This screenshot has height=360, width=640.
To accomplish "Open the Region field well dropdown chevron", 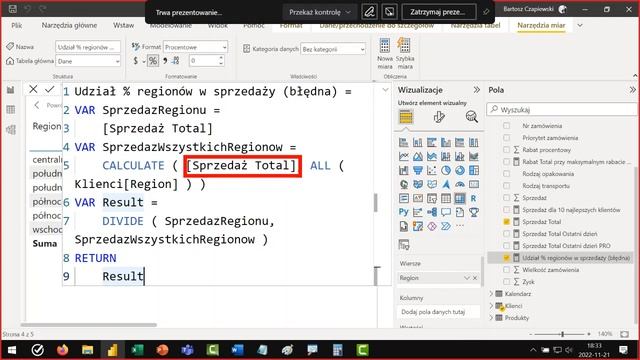I will point(467,278).
